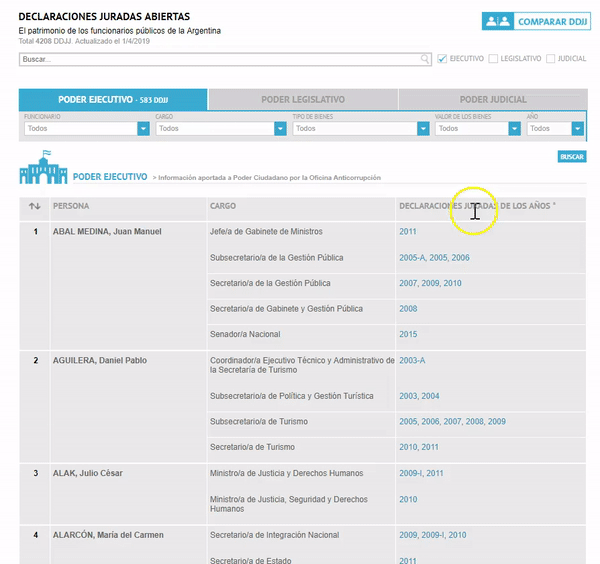Click the Senador/a Nacional cargo cell
Image resolution: width=600 pixels, height=564 pixels.
(x=245, y=334)
